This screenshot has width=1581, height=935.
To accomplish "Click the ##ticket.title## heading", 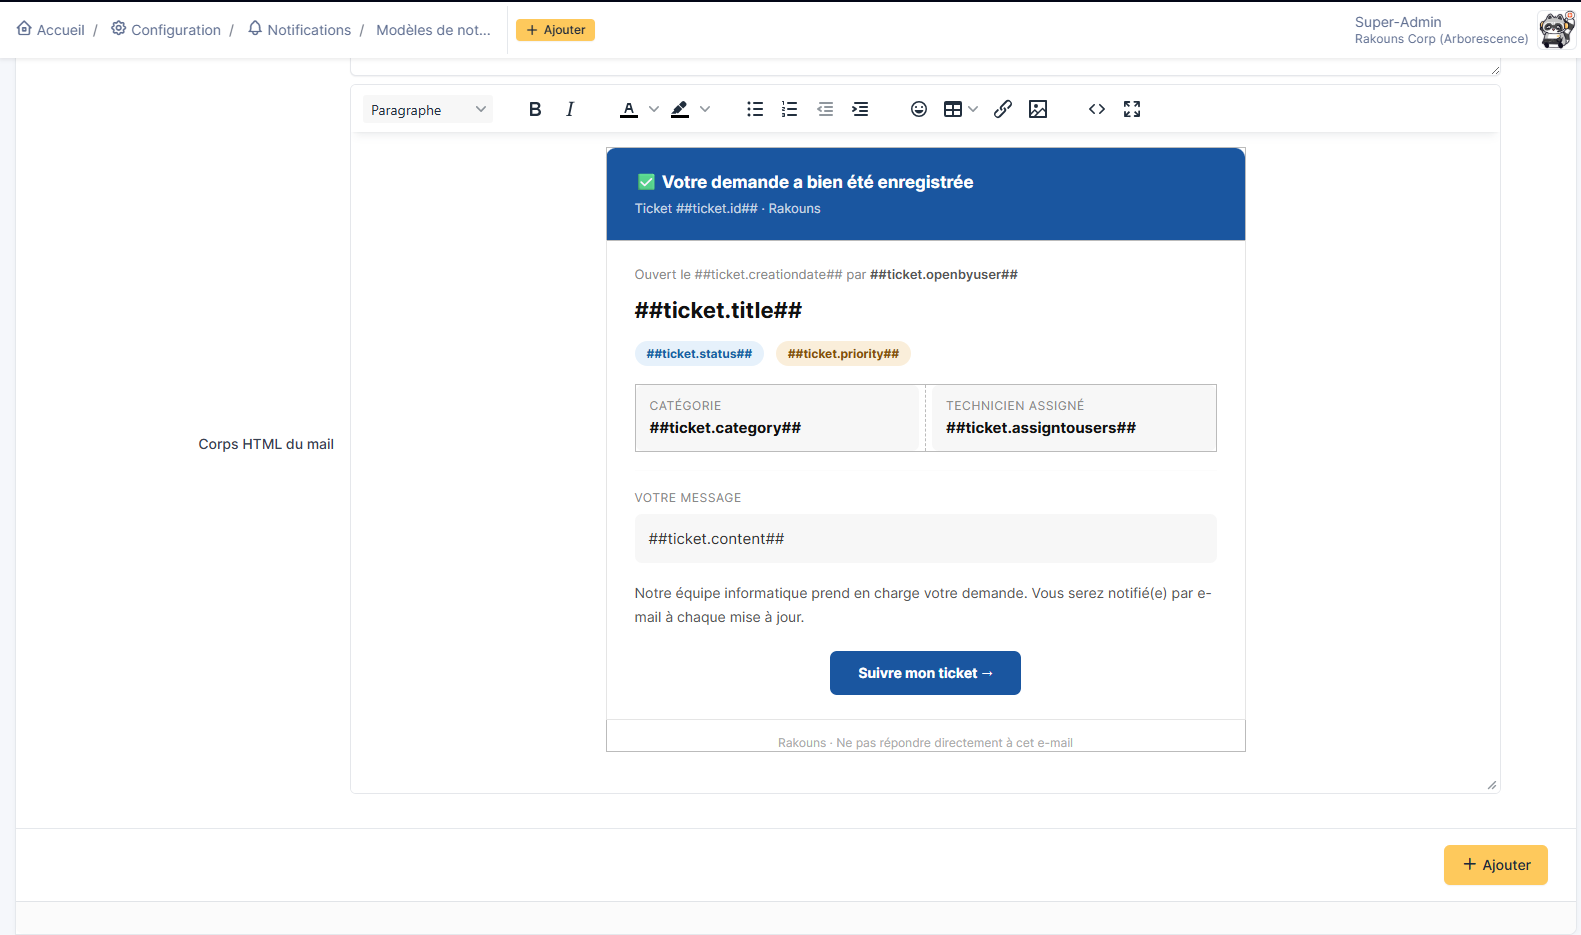I will click(718, 310).
